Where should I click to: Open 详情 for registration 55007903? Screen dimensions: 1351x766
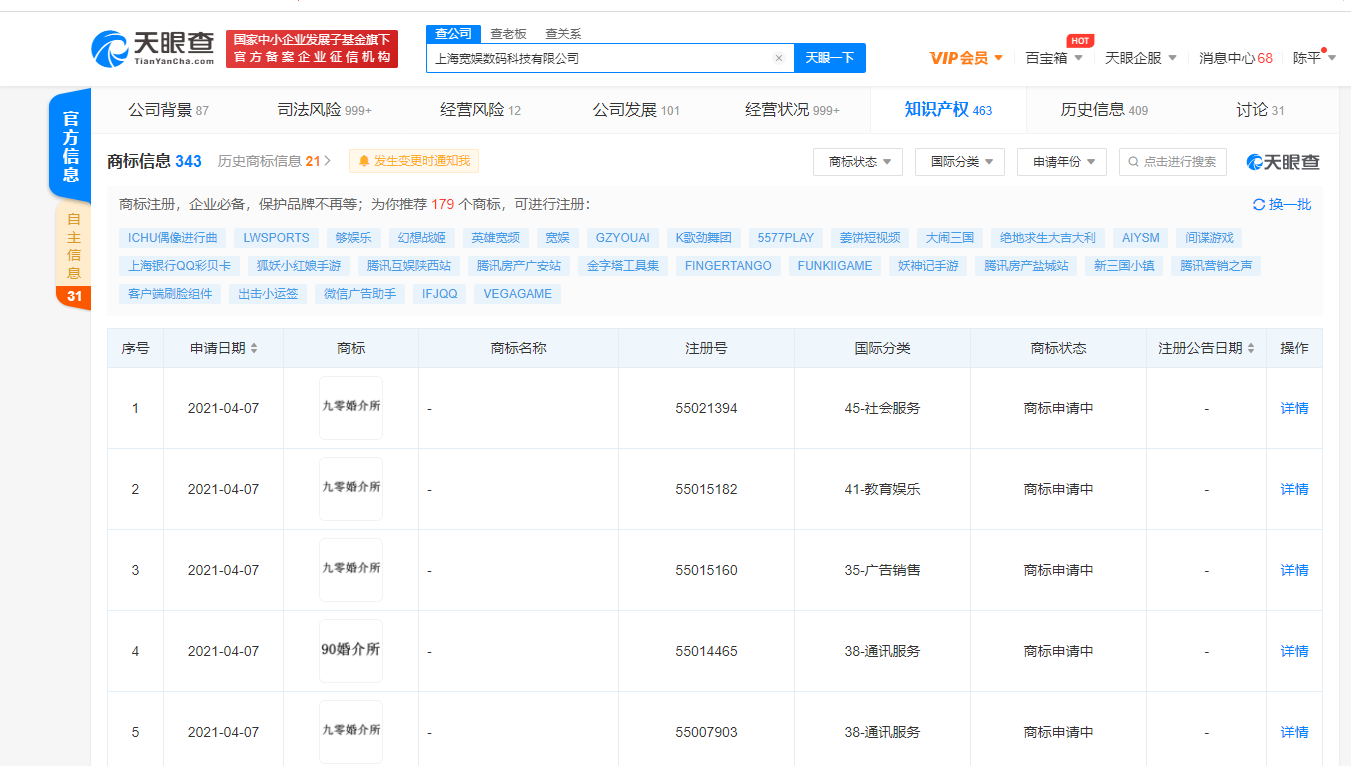[x=1294, y=732]
